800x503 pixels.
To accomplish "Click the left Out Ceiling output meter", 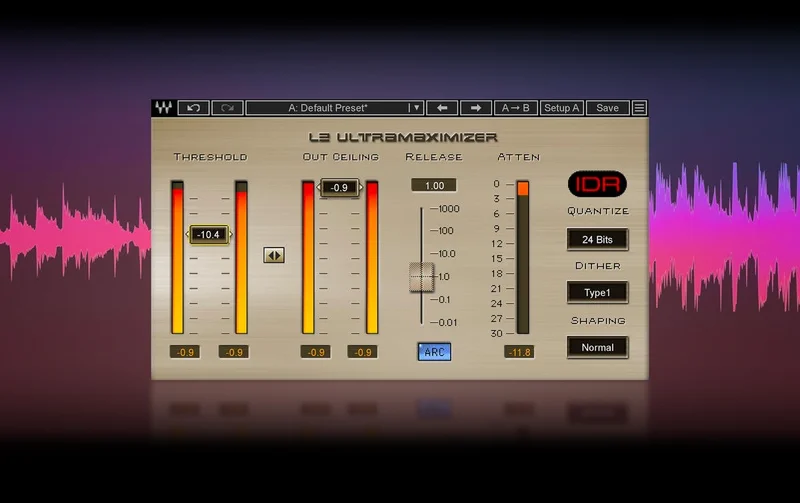I will pyautogui.click(x=308, y=257).
